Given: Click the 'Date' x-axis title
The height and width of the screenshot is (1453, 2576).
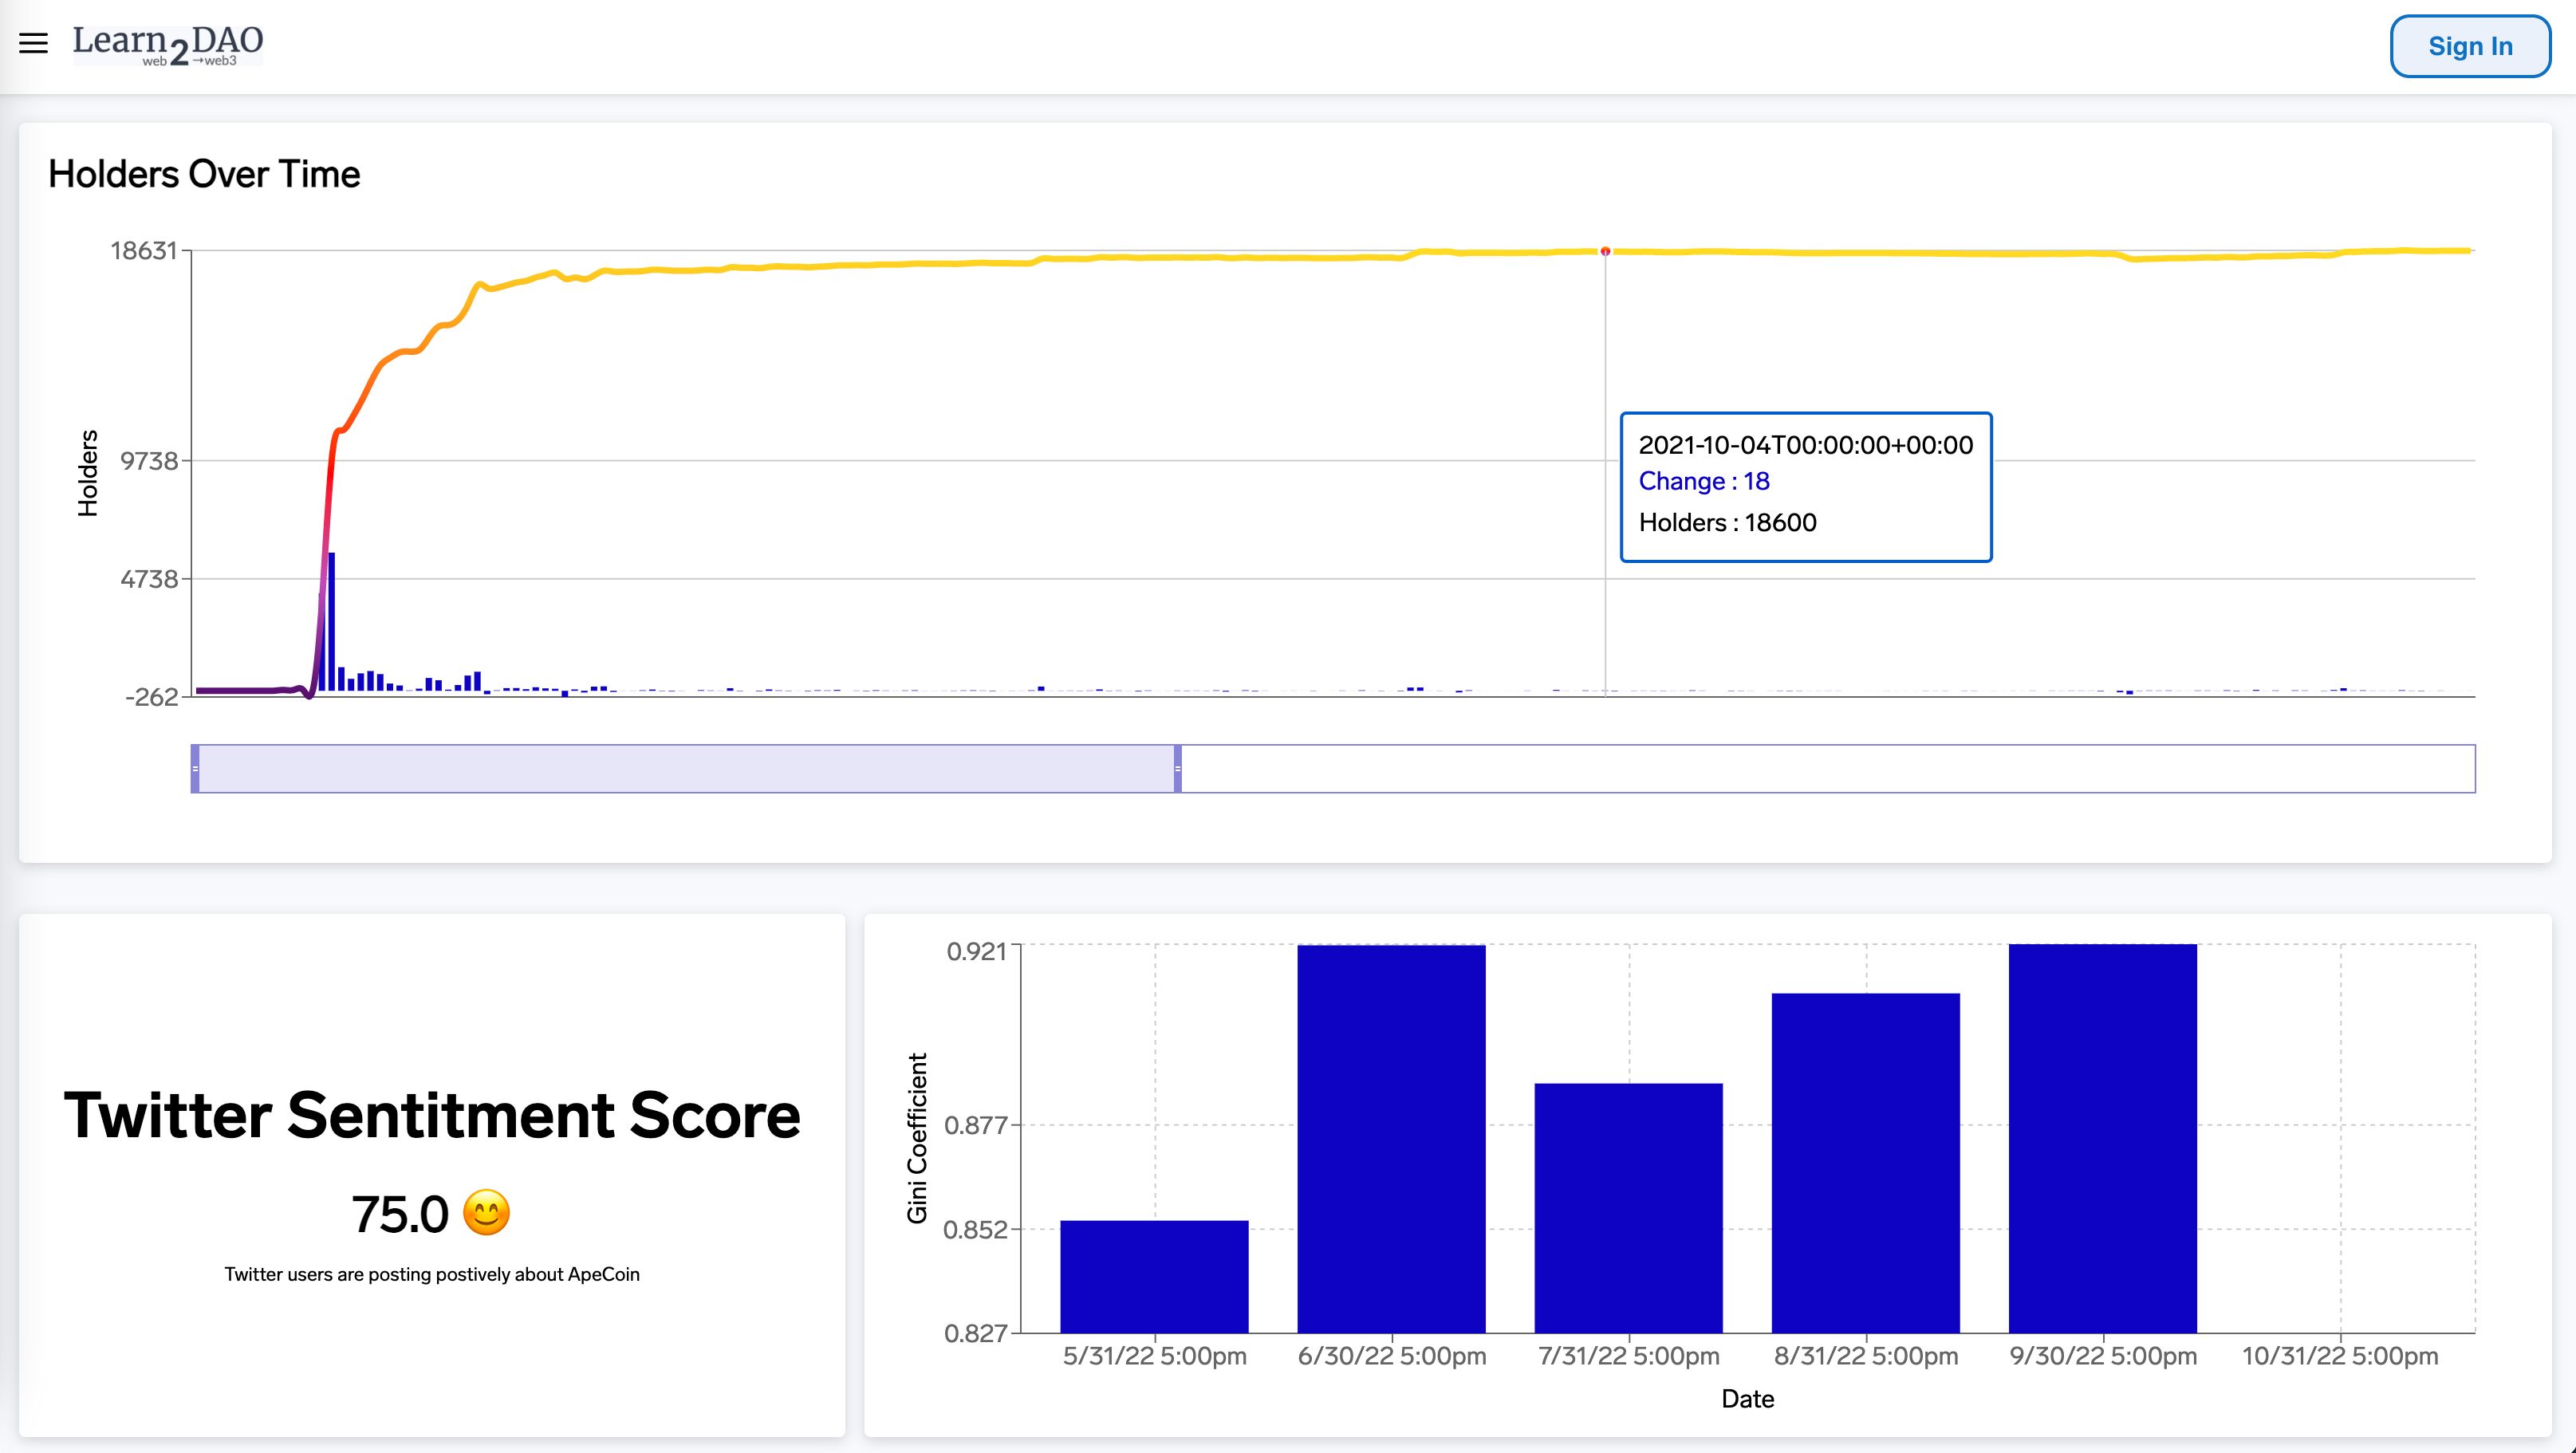Looking at the screenshot, I should (x=1748, y=1399).
